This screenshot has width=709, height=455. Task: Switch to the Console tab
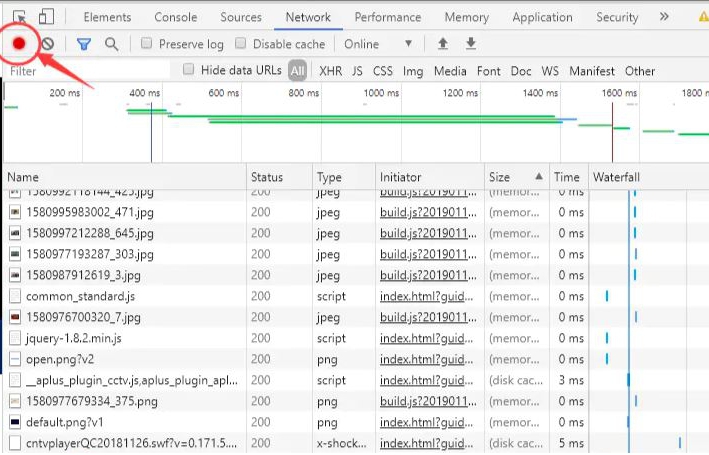pyautogui.click(x=175, y=17)
